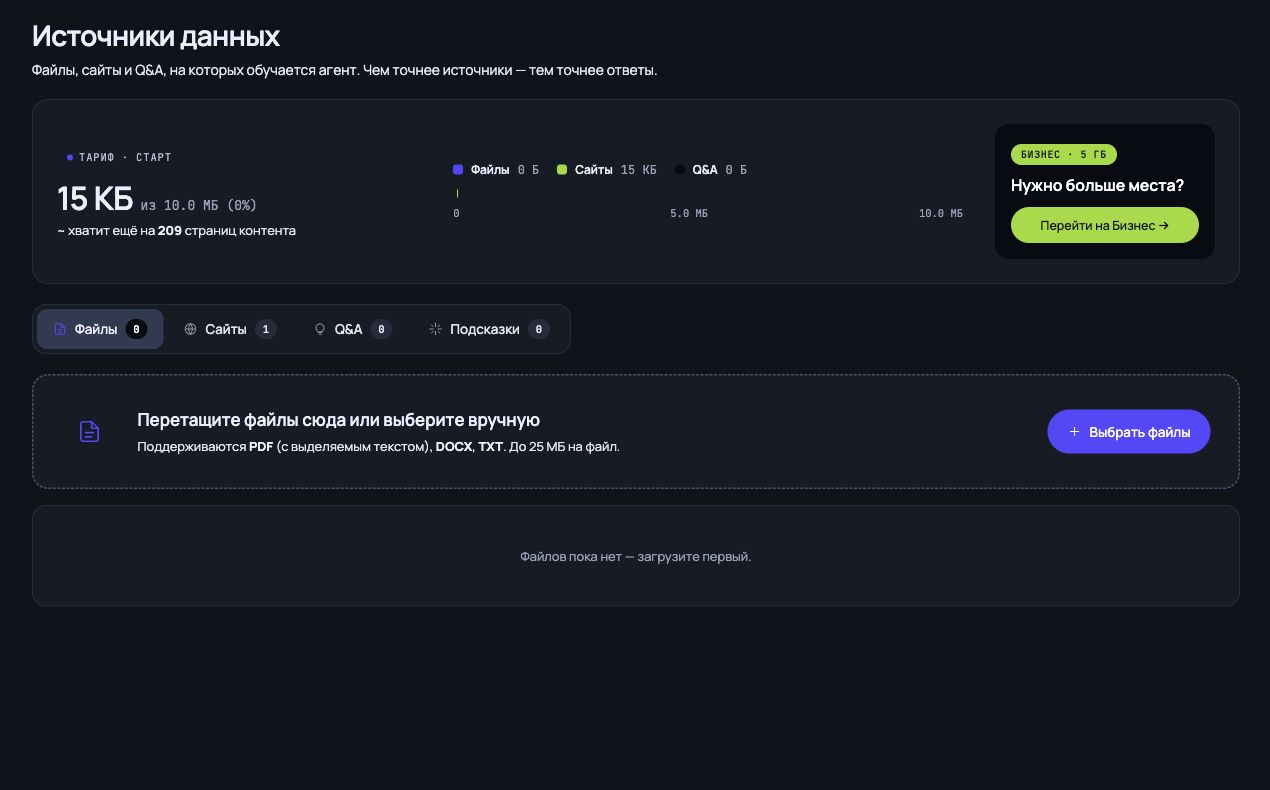Click the green Сайты legend dot

click(x=562, y=170)
